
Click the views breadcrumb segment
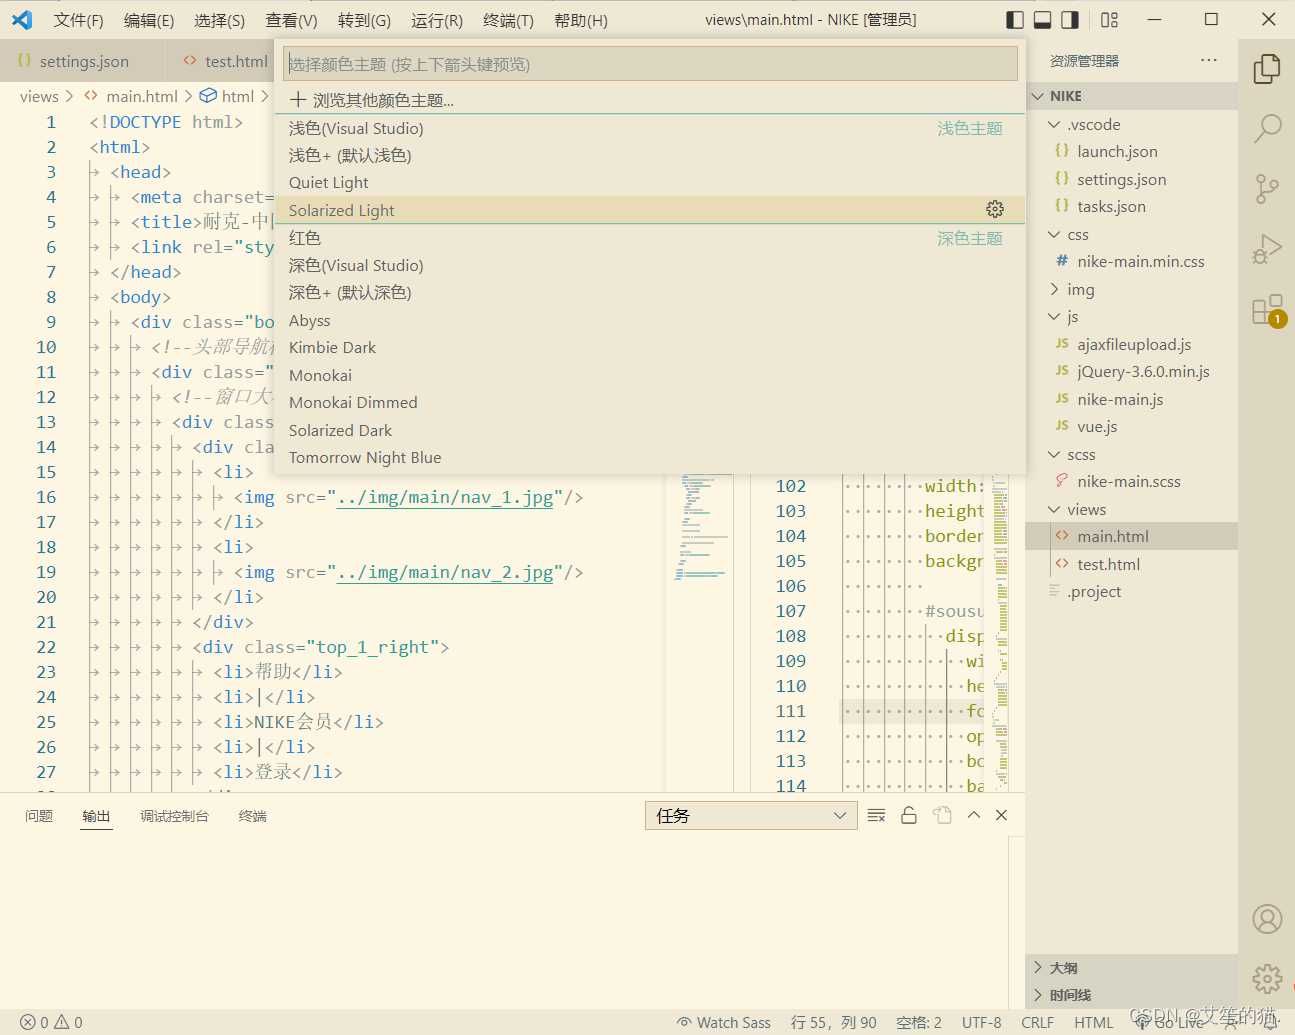39,96
